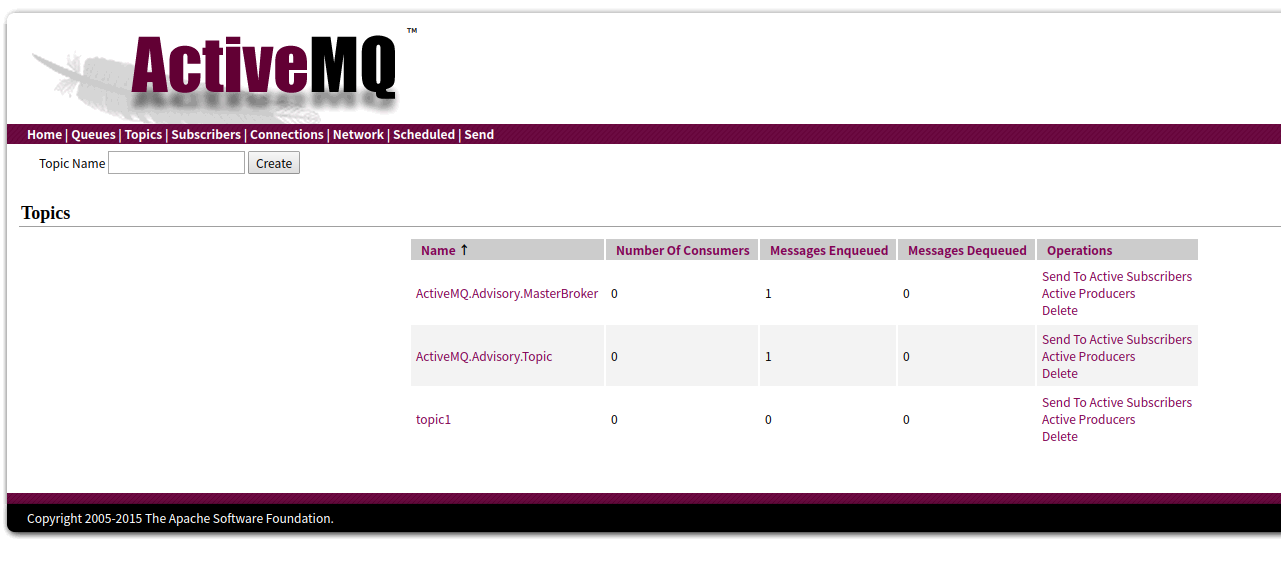Delete the topic1 topic

click(1060, 436)
